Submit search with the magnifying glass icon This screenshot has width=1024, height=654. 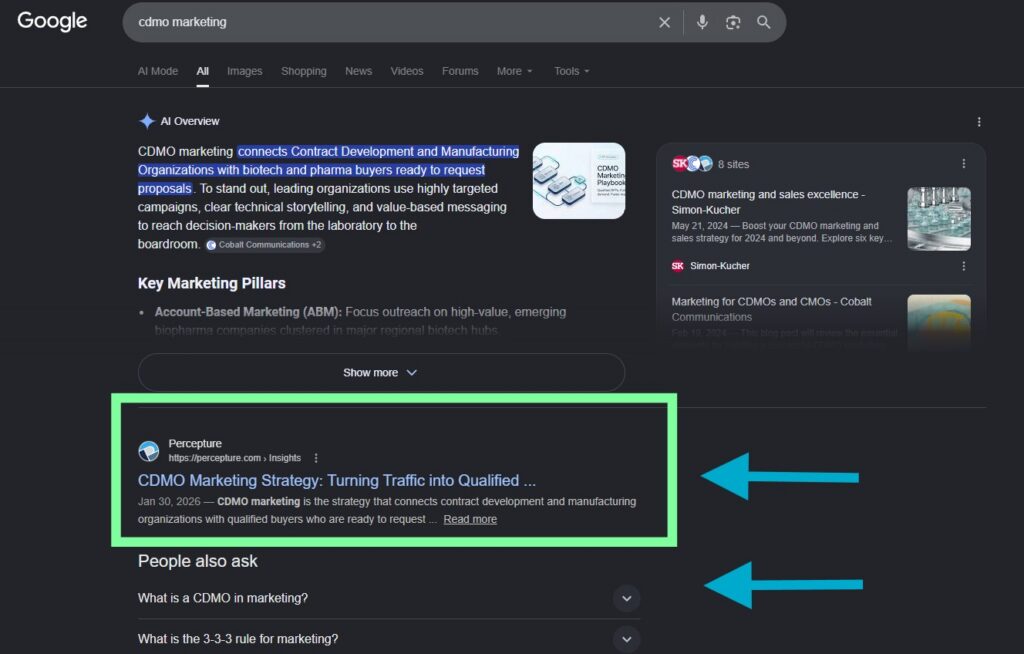click(763, 22)
